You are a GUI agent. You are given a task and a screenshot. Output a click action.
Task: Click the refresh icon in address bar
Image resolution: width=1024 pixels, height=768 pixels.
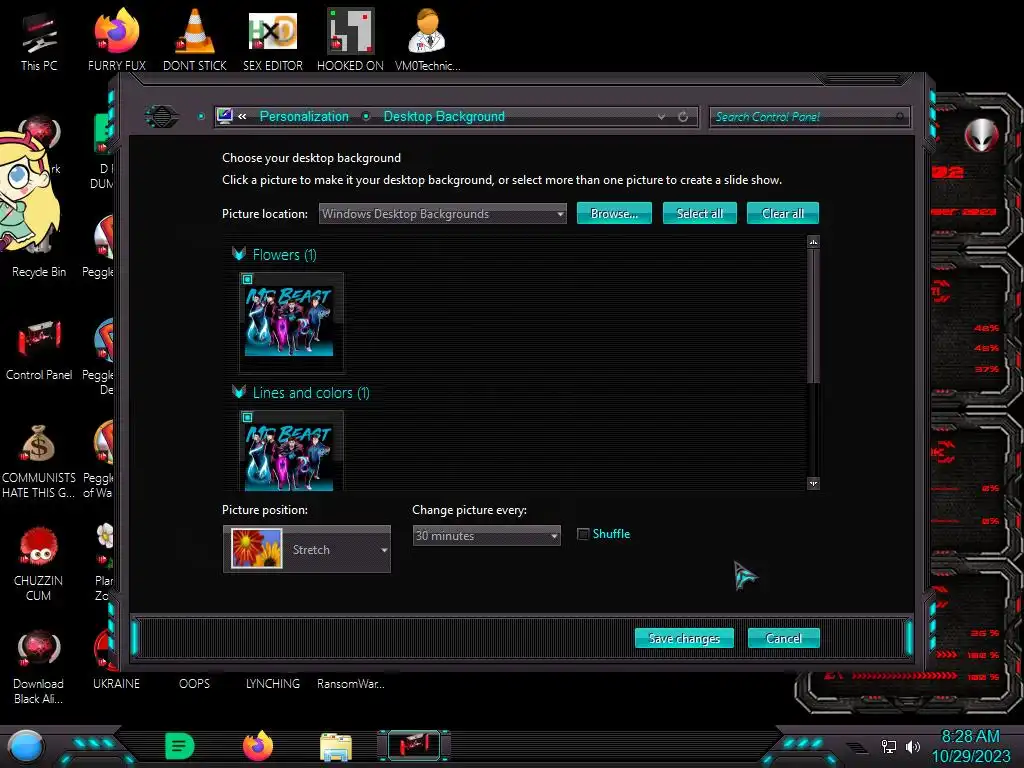pos(683,117)
